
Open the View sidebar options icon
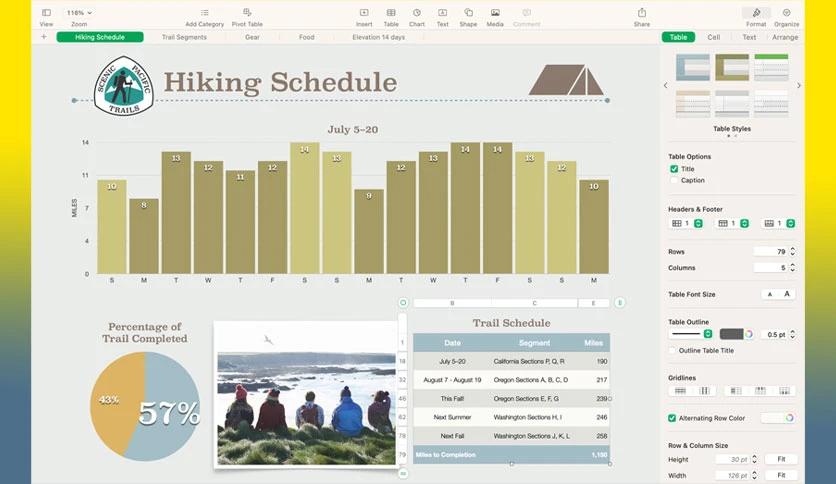[x=46, y=13]
